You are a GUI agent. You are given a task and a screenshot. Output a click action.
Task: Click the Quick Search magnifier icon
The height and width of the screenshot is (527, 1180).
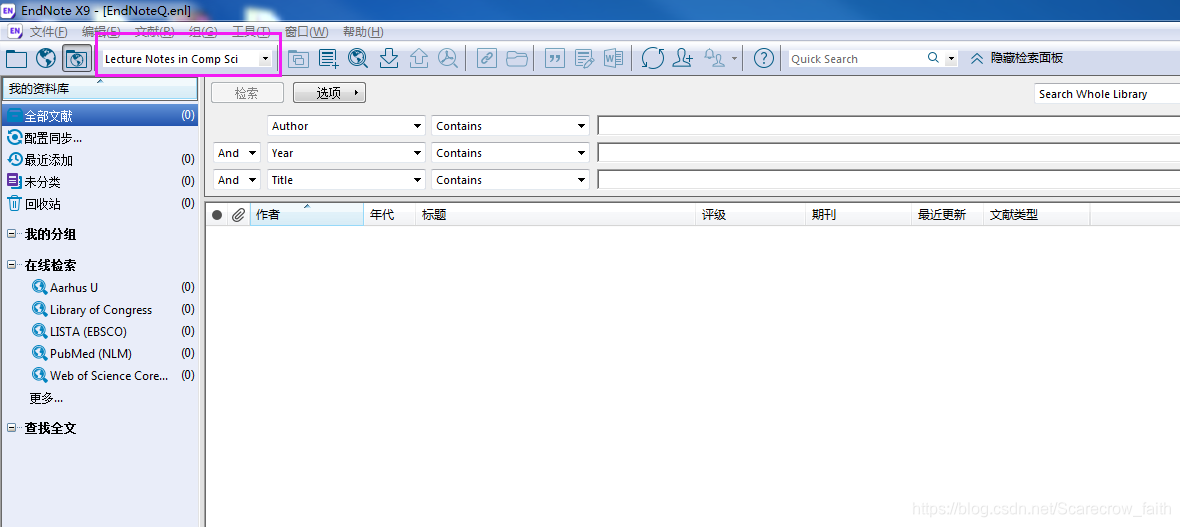click(933, 58)
